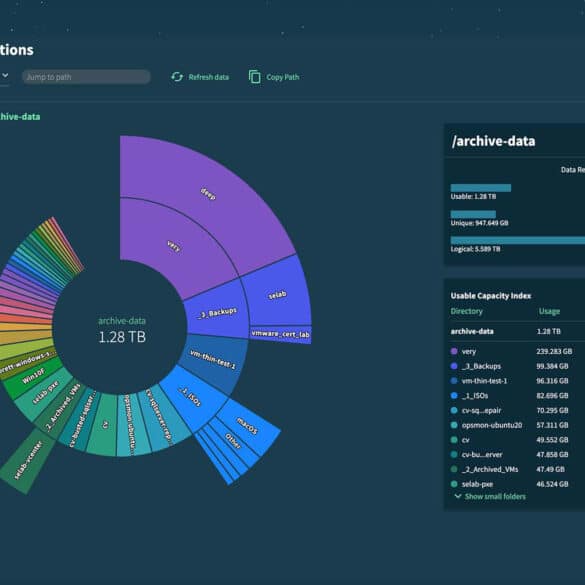585x585 pixels.
Task: Click swatch beside 'opsmon-ubuntu20' row
Action: (454, 425)
